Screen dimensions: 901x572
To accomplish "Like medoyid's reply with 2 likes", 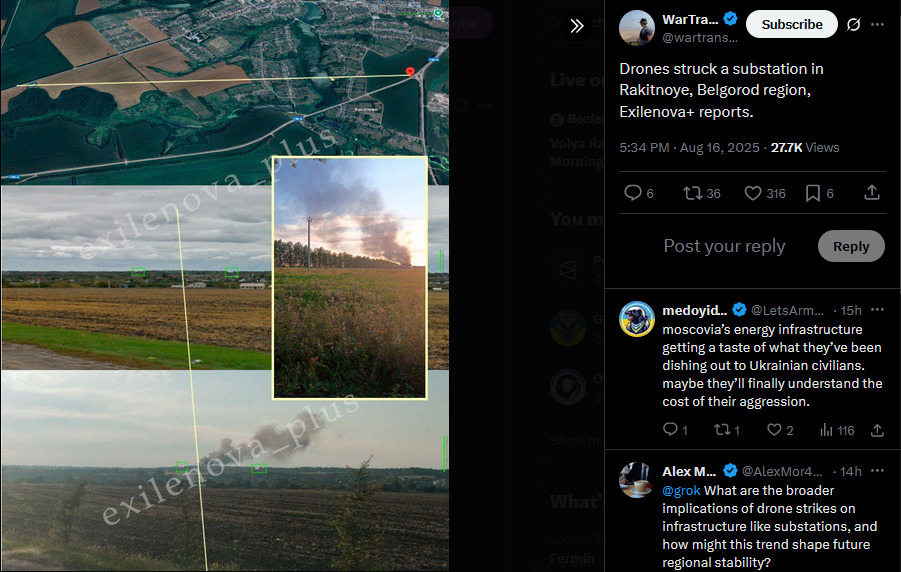I will click(x=774, y=429).
